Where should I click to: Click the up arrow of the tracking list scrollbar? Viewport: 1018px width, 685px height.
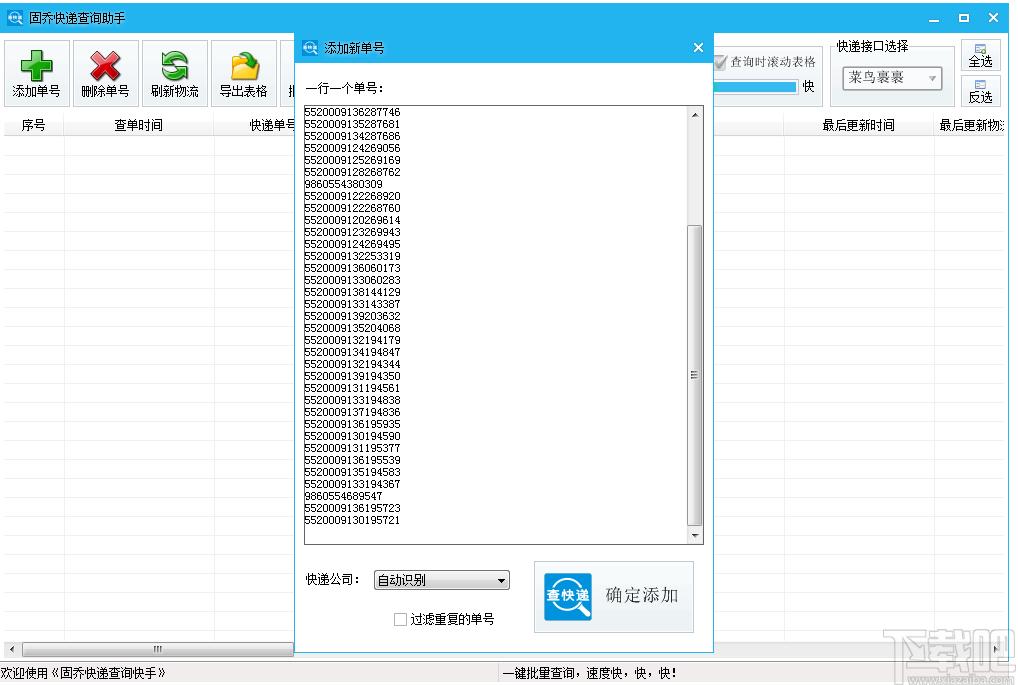point(695,115)
